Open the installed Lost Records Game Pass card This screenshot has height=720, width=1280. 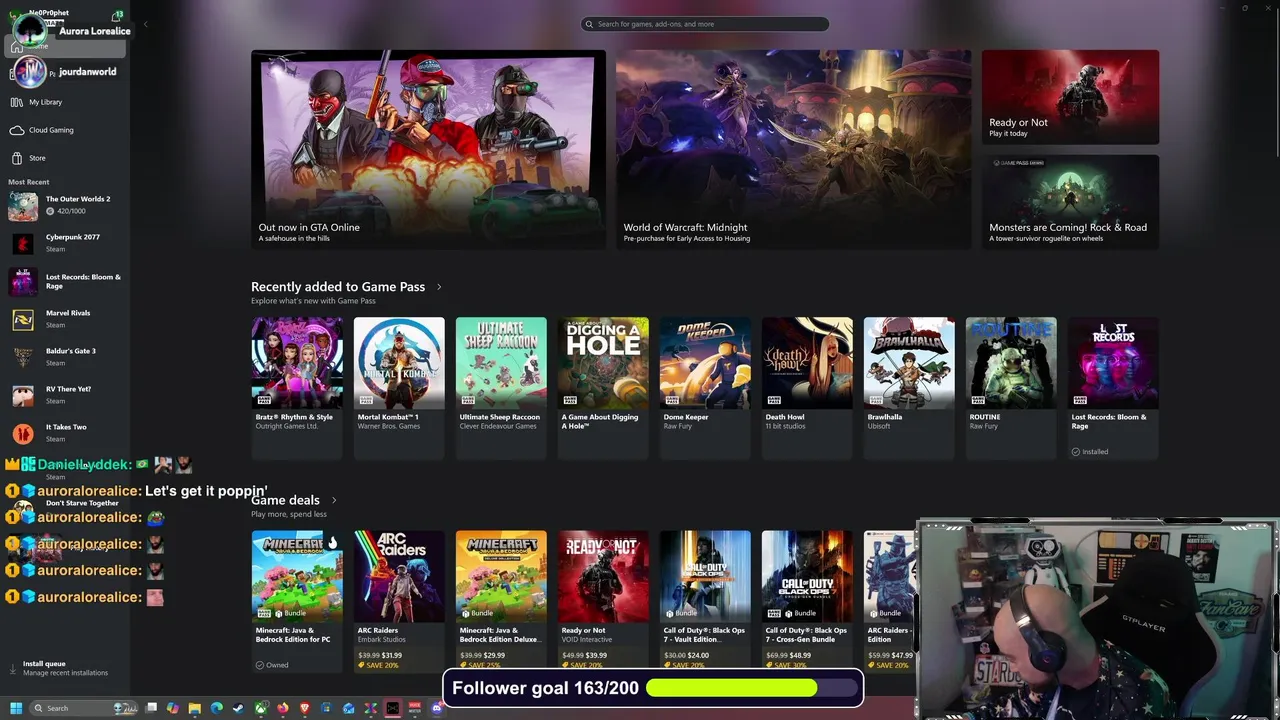point(1113,388)
